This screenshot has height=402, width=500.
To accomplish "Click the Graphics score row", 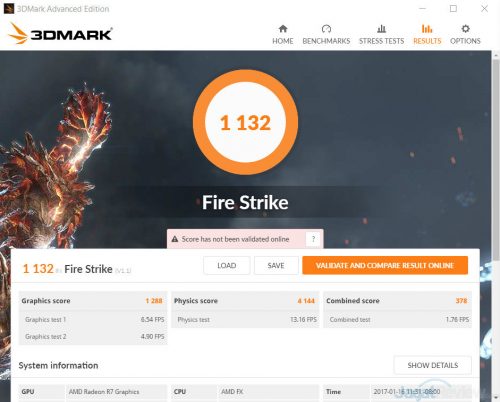I will (x=93, y=301).
